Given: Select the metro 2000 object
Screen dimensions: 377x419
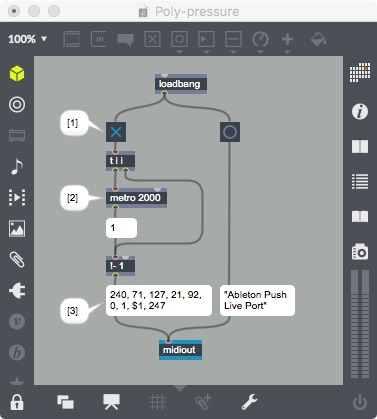Looking at the screenshot, I should (x=136, y=198).
